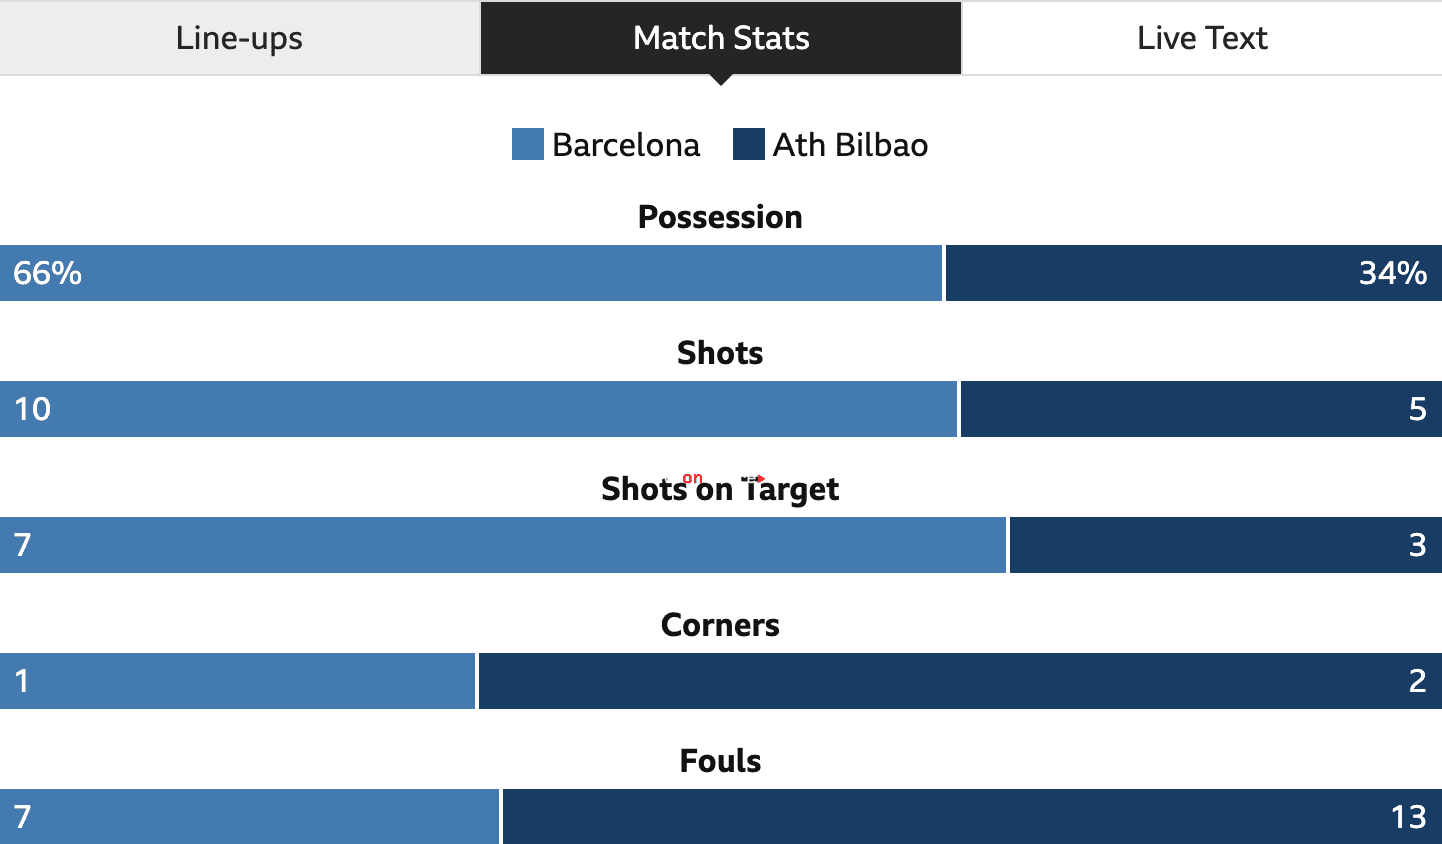The width and height of the screenshot is (1442, 844).
Task: Click Ath Bilbao's 34% possession bar
Action: [1194, 273]
